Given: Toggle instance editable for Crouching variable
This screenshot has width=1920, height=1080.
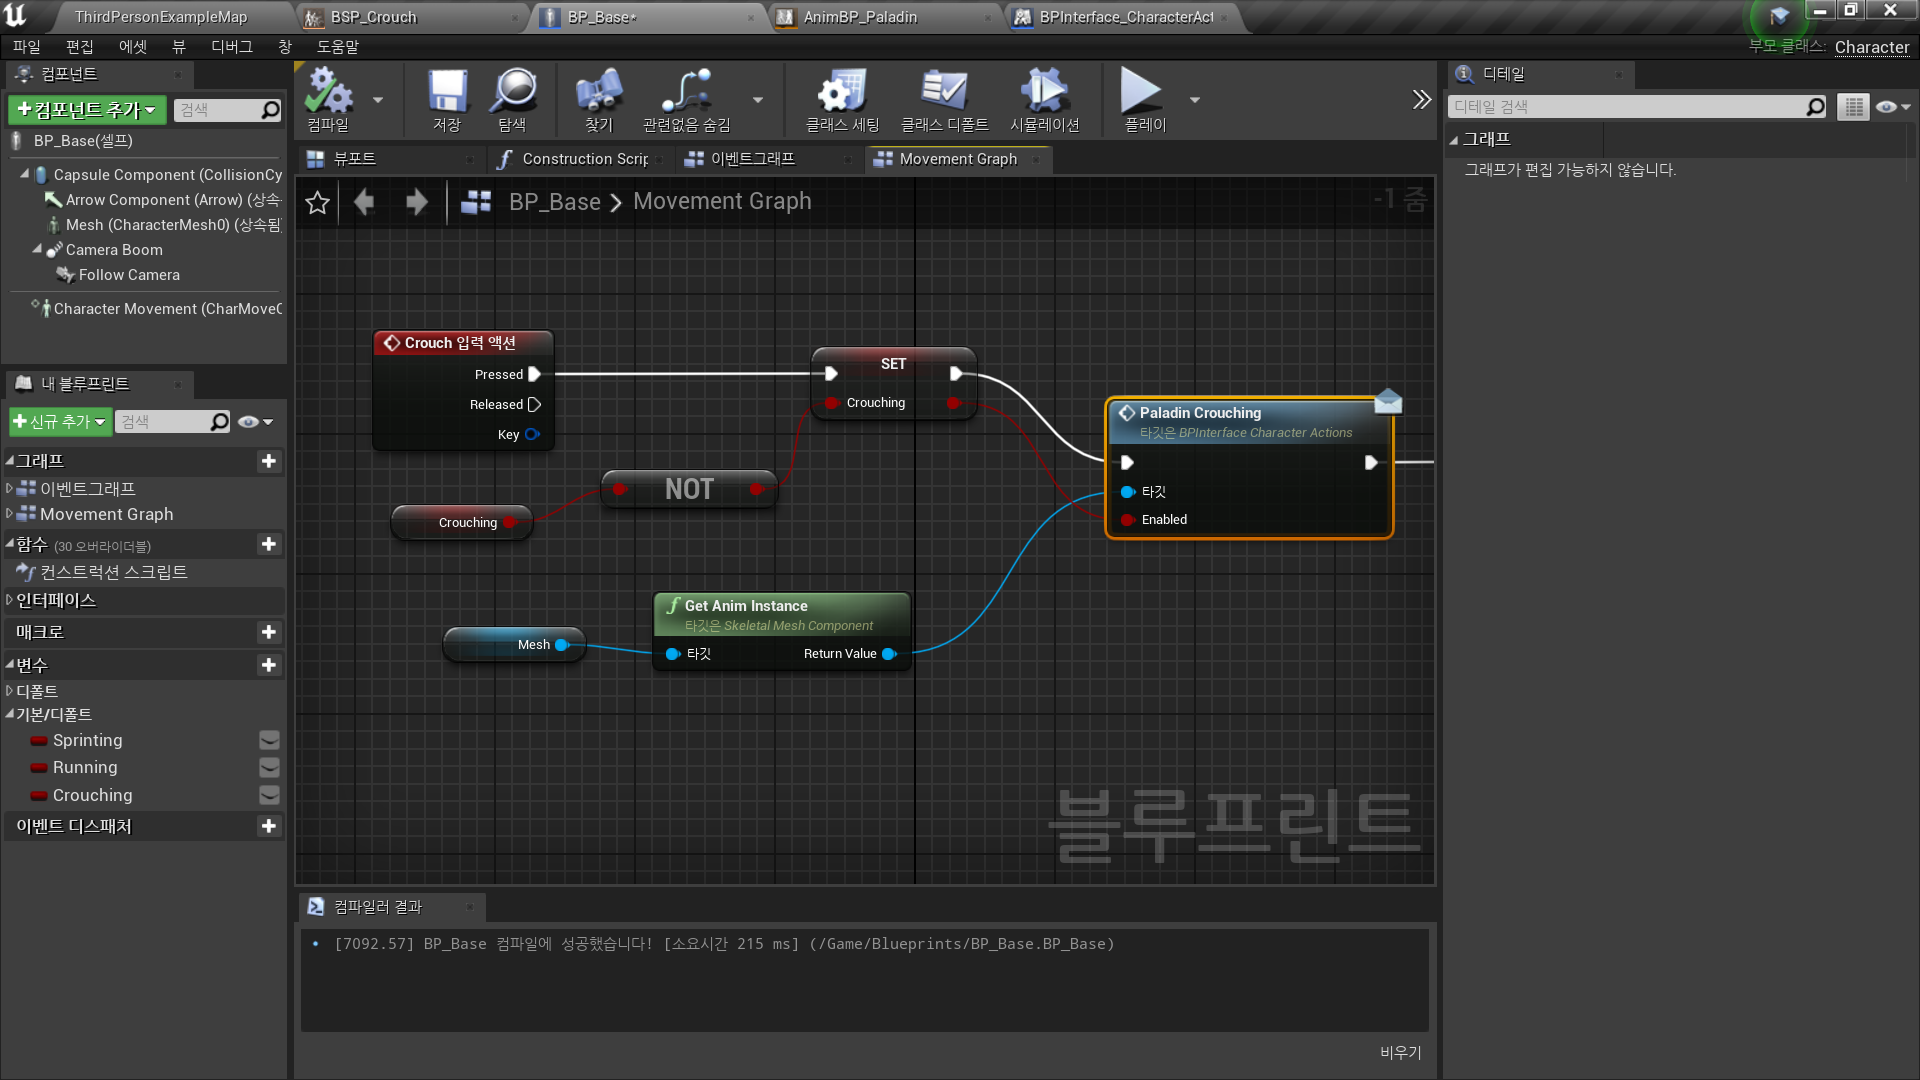Looking at the screenshot, I should click(x=268, y=795).
